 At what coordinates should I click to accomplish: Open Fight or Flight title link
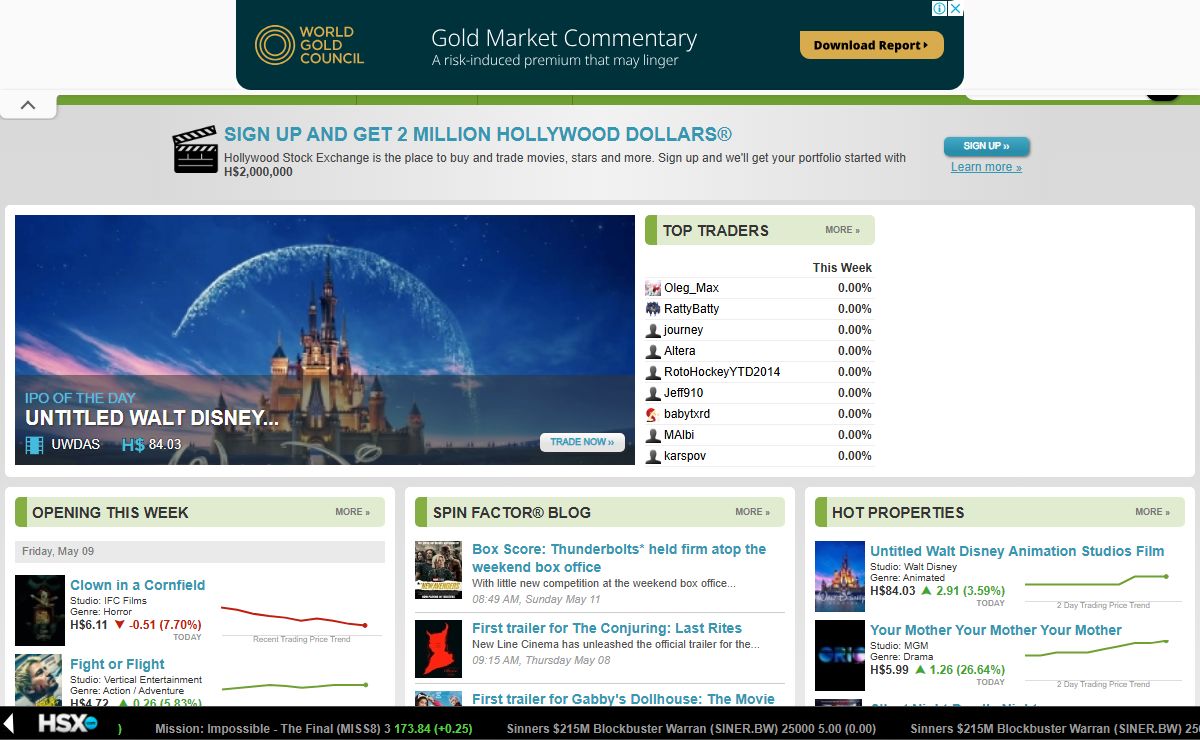117,664
